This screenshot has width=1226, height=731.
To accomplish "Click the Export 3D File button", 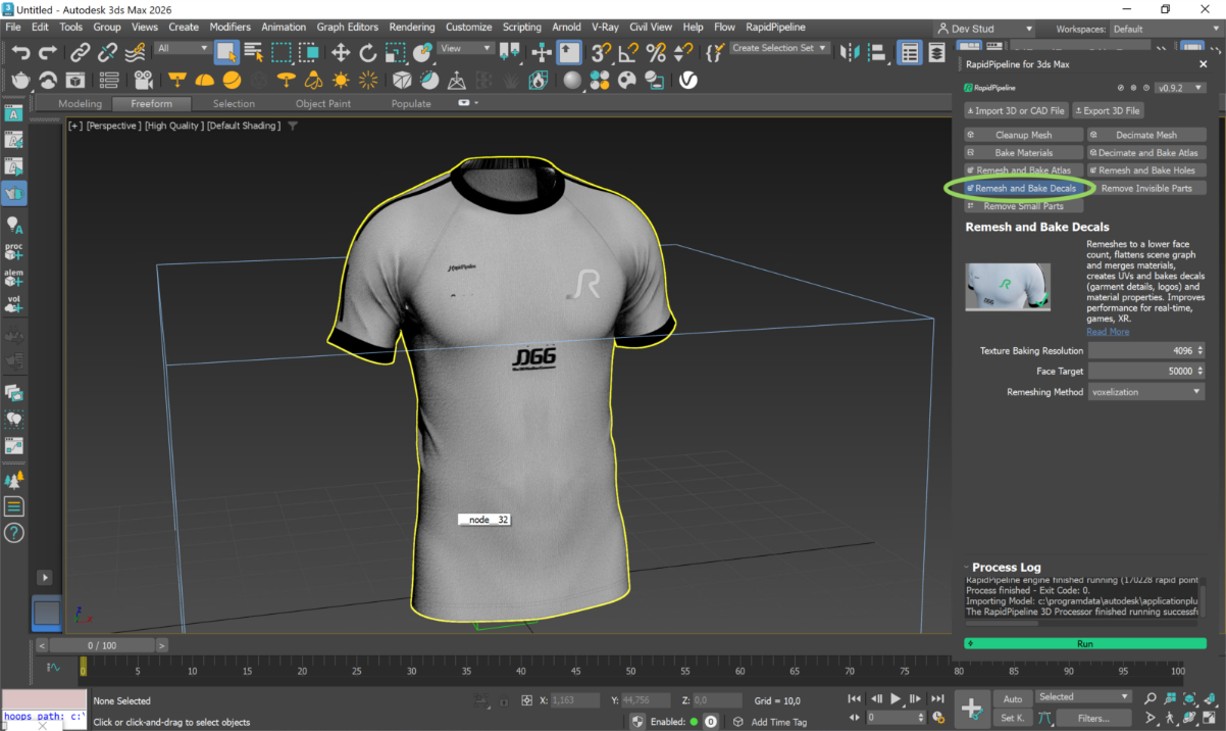I will coord(1108,111).
